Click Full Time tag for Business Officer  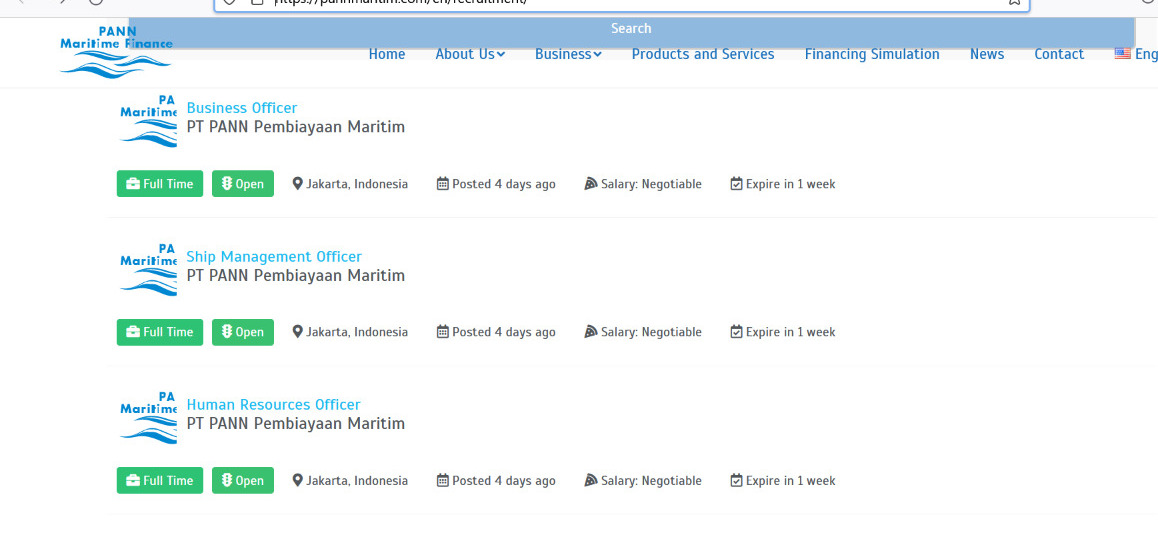160,184
